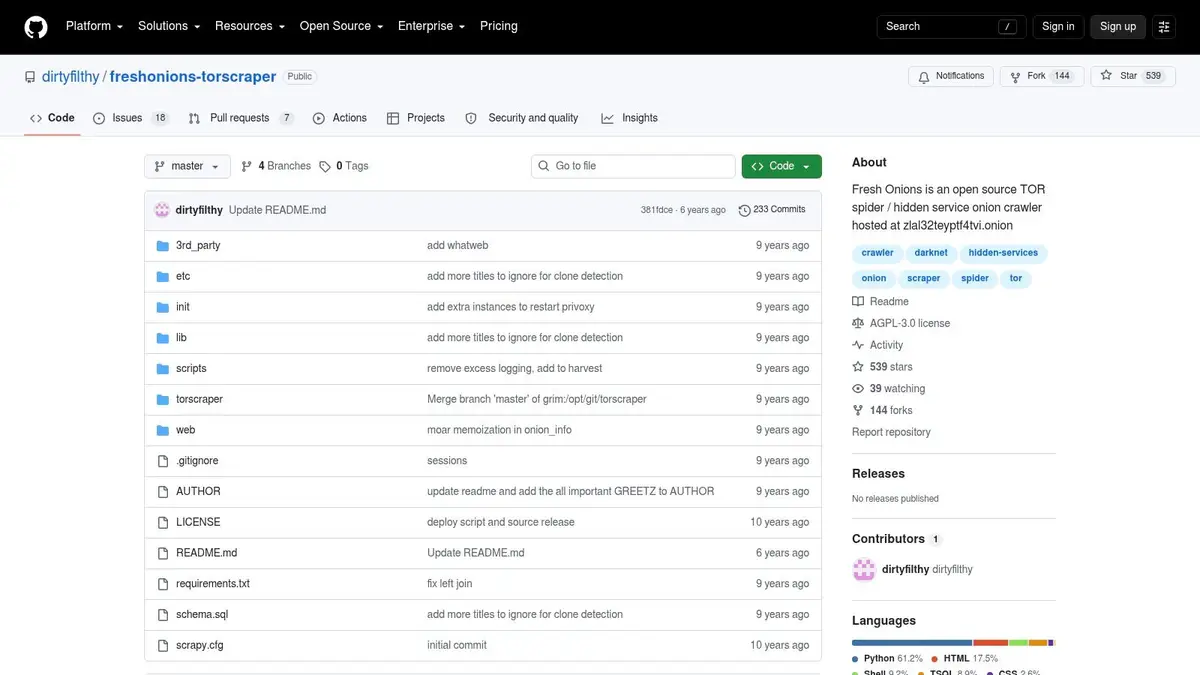The height and width of the screenshot is (675, 1200).
Task: Click the Sign in button
Action: click(1058, 27)
